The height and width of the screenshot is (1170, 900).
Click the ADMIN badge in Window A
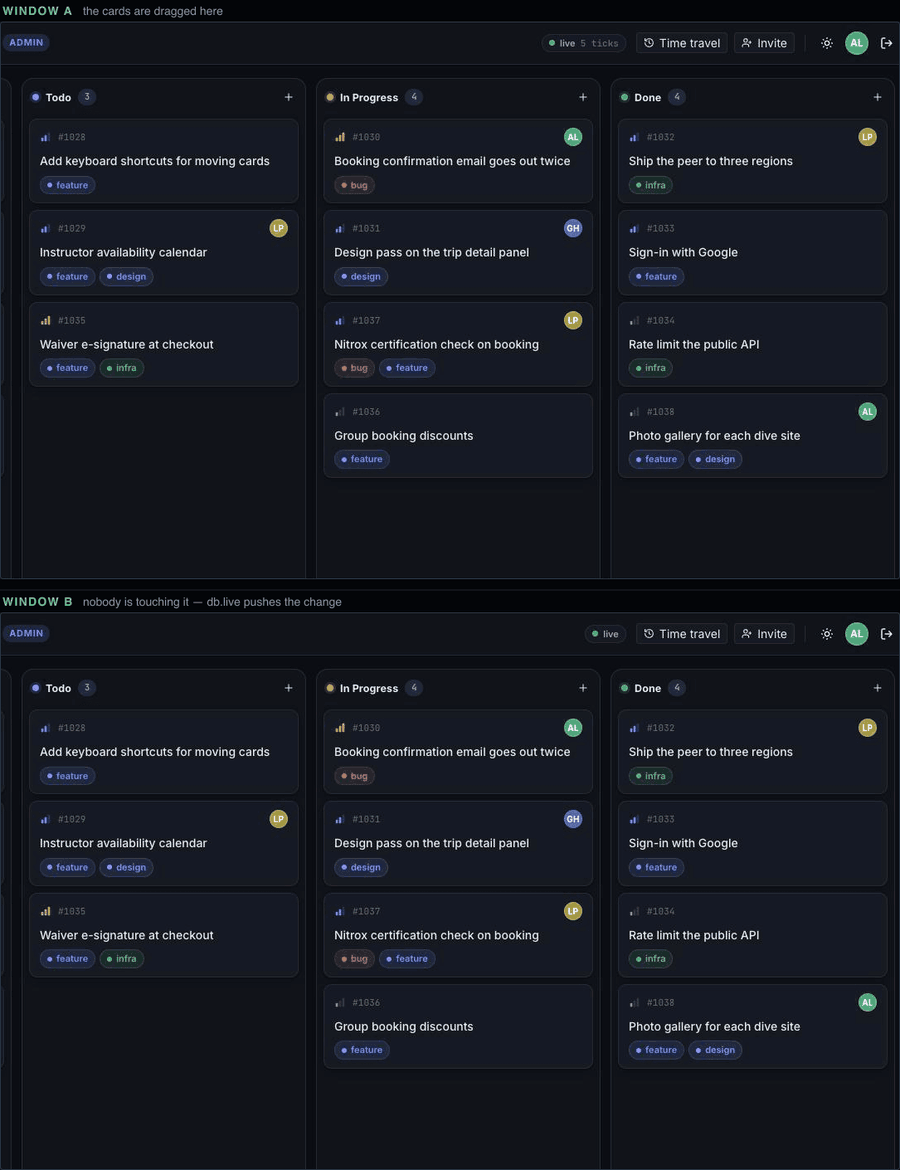[26, 43]
